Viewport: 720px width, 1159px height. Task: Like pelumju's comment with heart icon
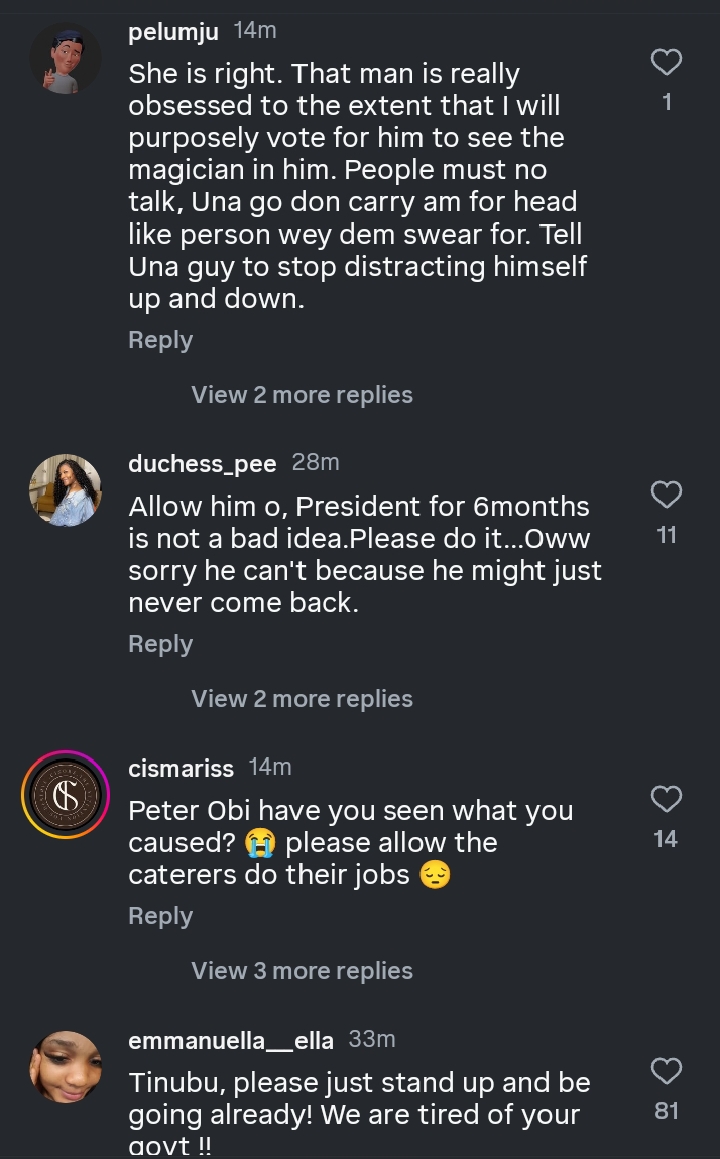pyautogui.click(x=666, y=63)
